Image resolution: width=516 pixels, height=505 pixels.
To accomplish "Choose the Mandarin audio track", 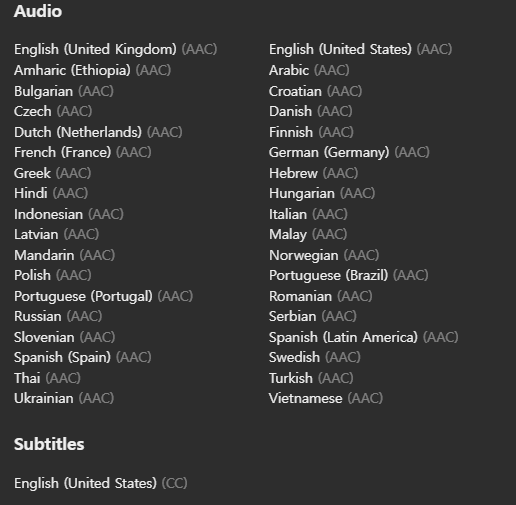I will (64, 255).
